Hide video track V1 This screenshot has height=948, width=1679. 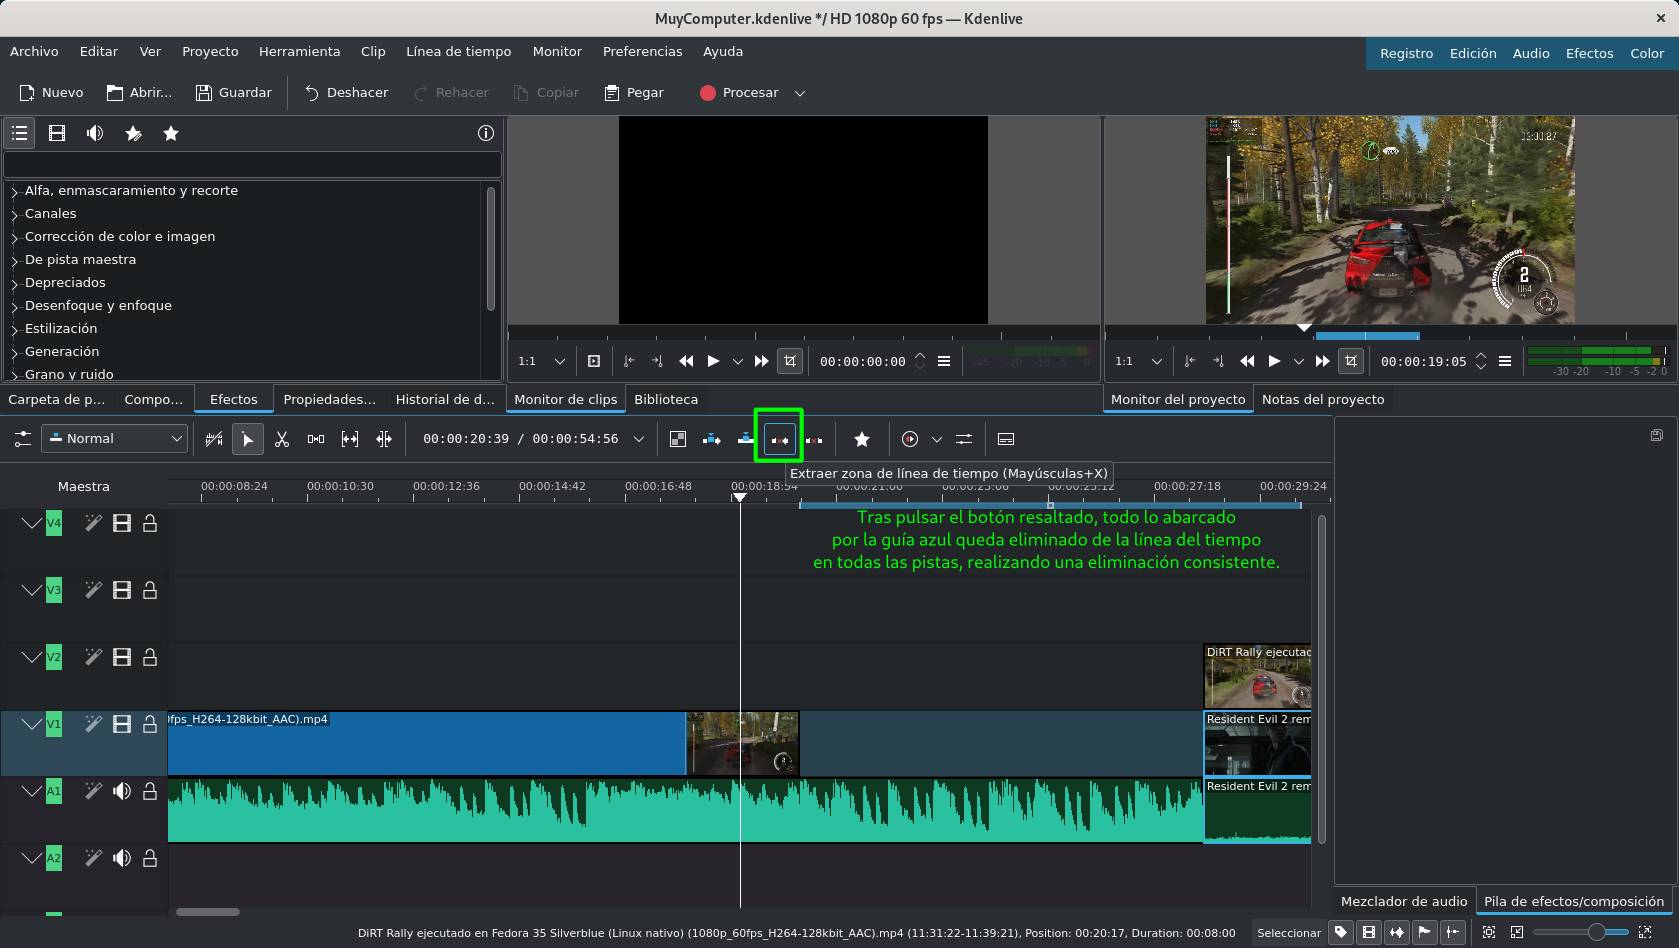(x=122, y=724)
